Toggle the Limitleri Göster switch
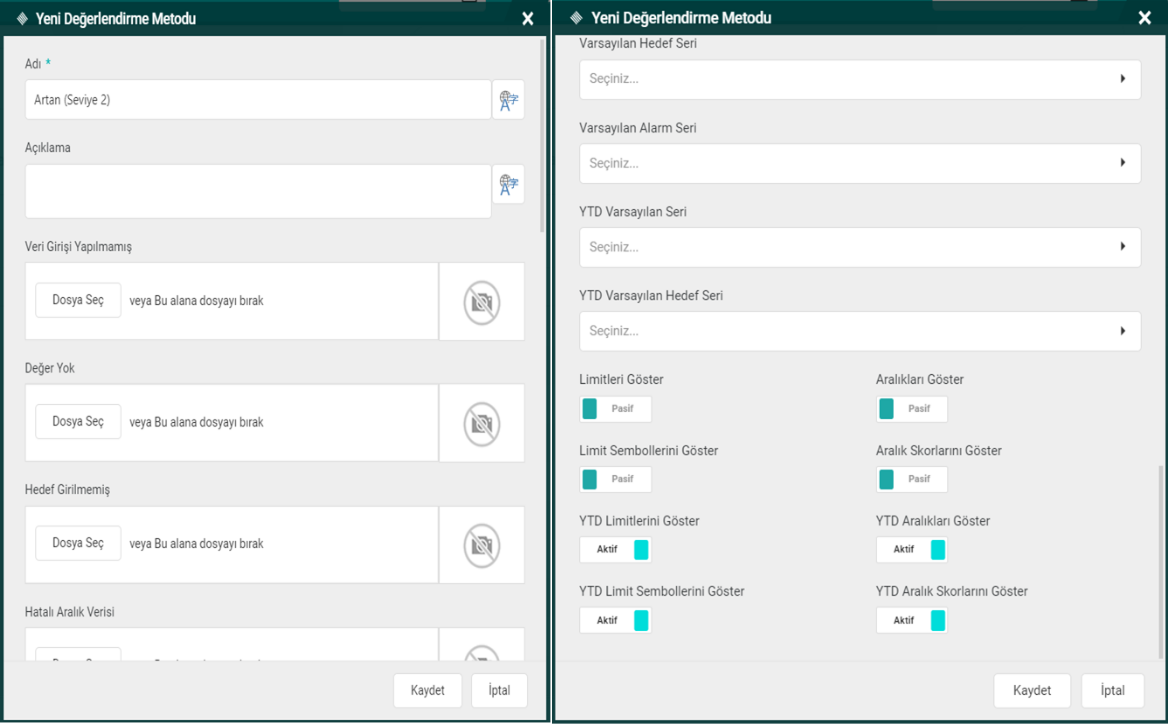The height and width of the screenshot is (724, 1168). [615, 409]
